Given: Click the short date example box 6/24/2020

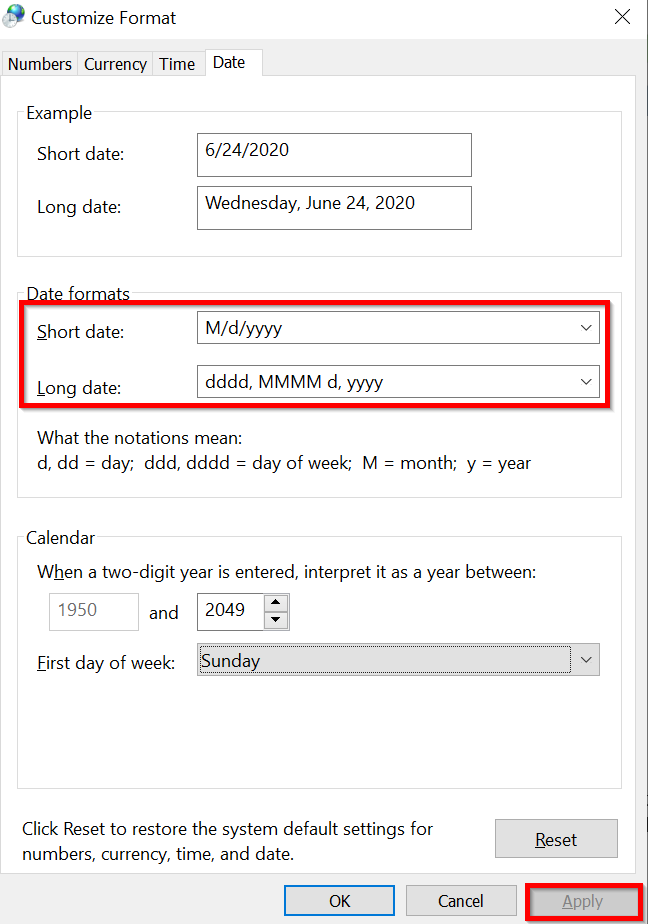Looking at the screenshot, I should tap(334, 154).
